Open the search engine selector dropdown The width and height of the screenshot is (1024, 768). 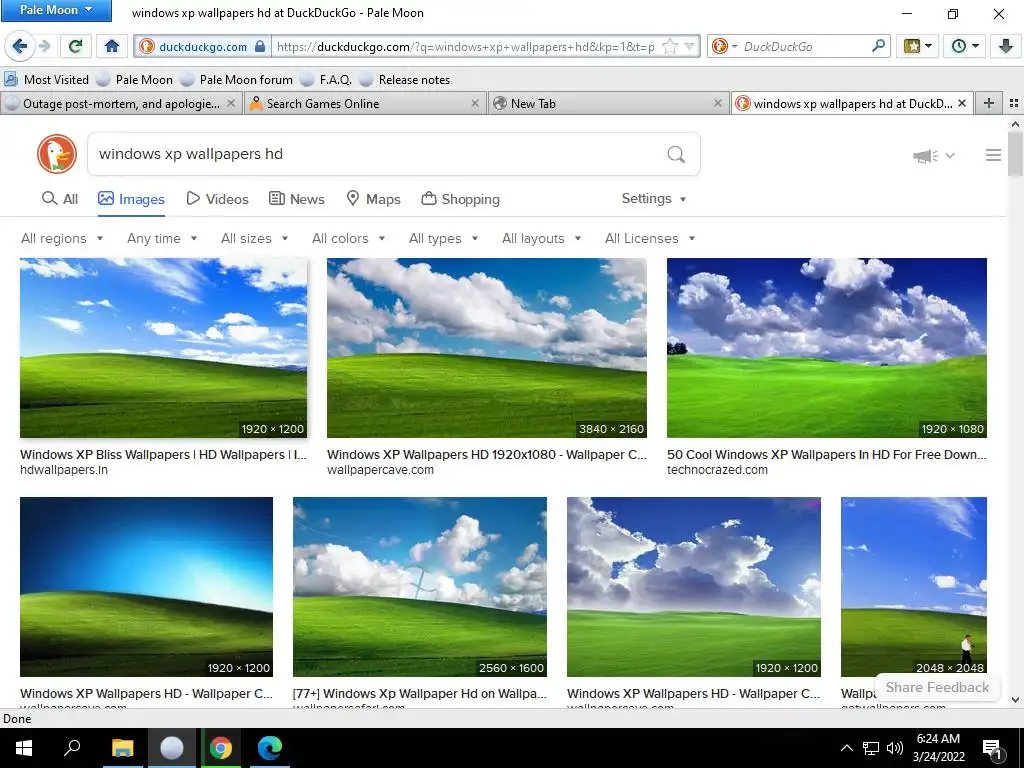(724, 46)
